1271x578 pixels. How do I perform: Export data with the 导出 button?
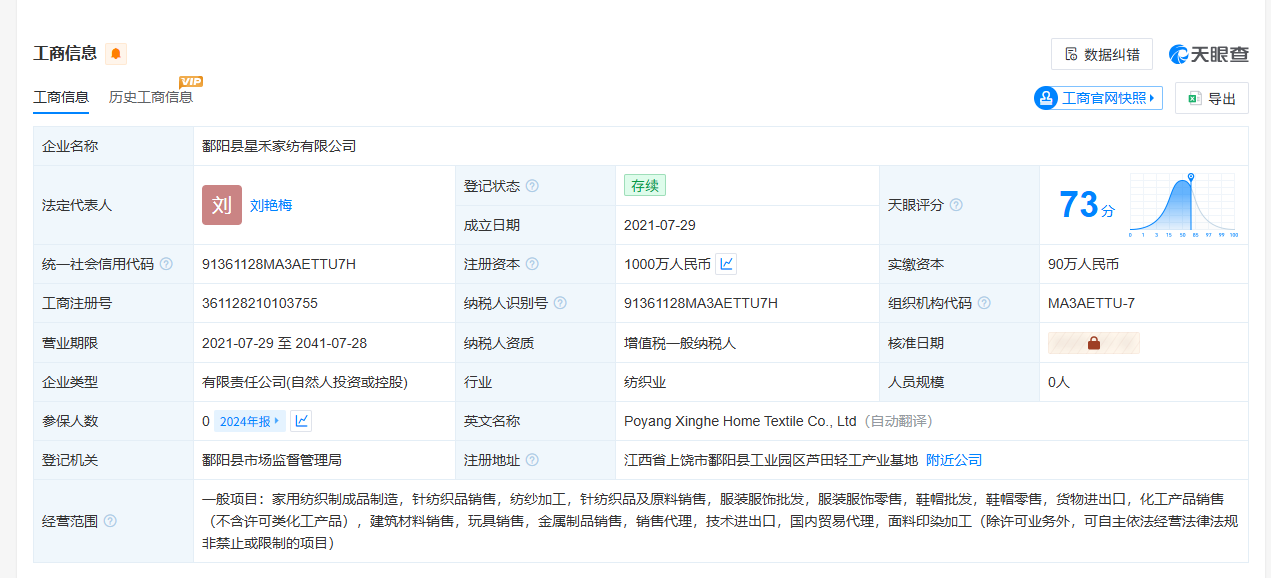pyautogui.click(x=1211, y=98)
